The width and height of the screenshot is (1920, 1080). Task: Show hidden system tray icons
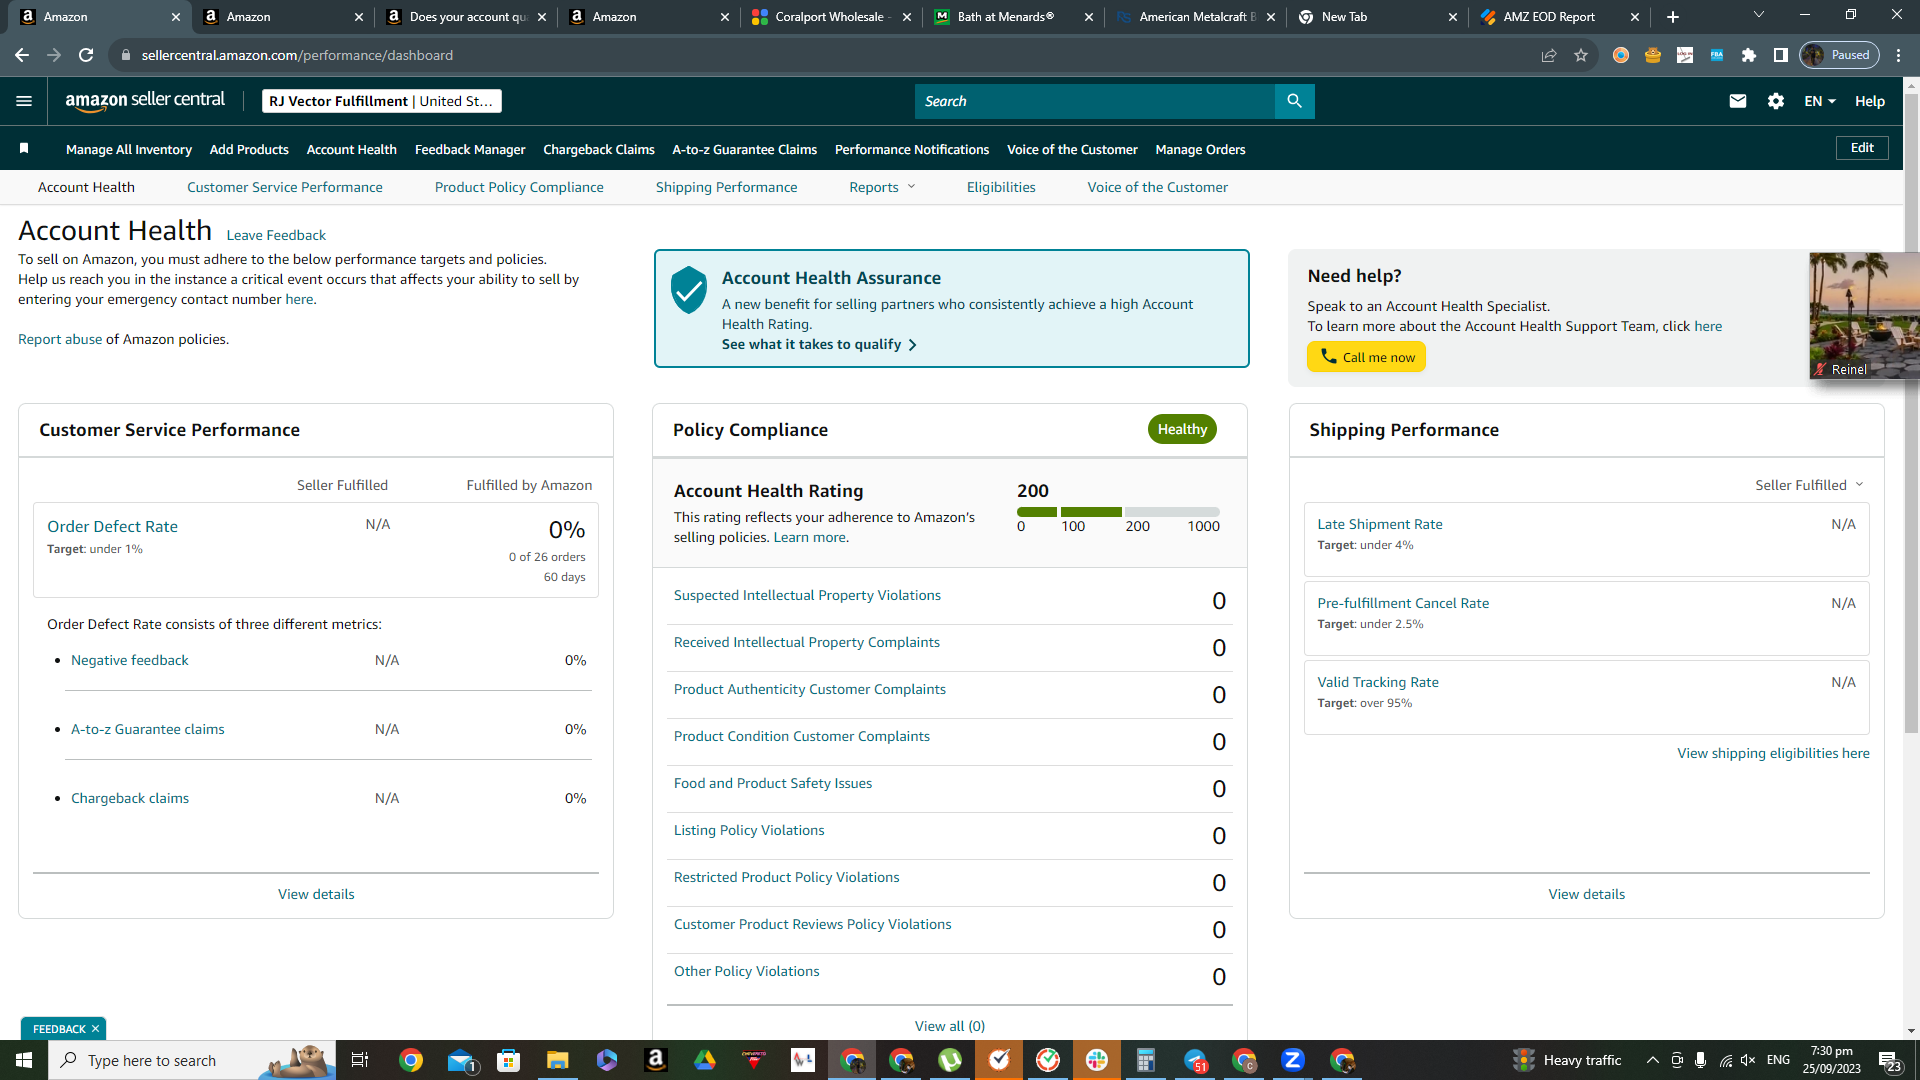(1653, 1060)
